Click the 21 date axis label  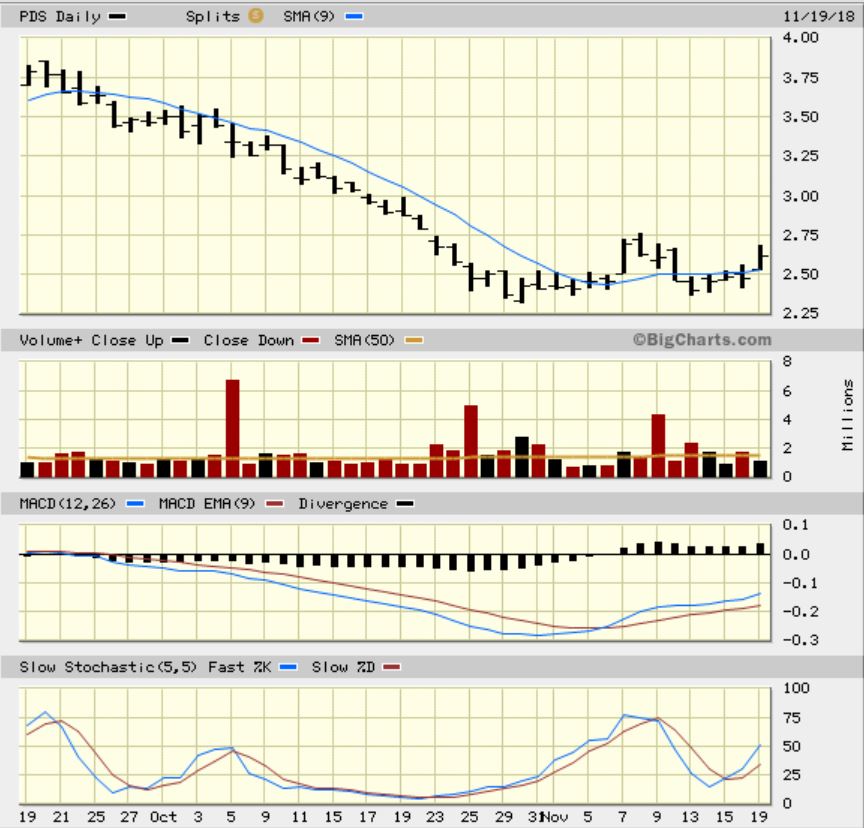click(x=61, y=816)
